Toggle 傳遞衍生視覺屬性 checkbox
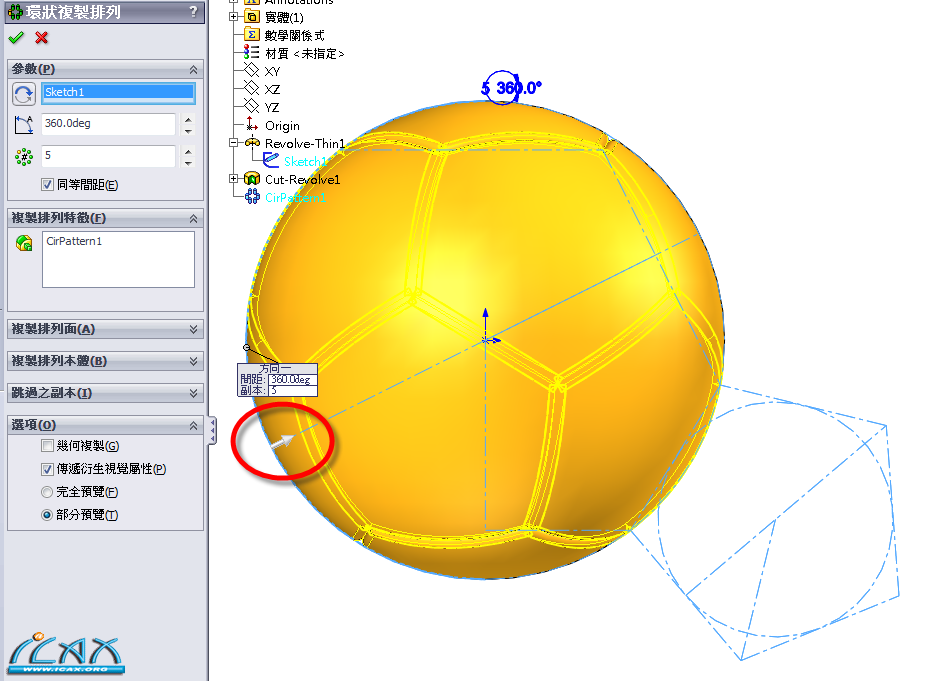Viewport: 935px width, 681px height. (x=48, y=469)
